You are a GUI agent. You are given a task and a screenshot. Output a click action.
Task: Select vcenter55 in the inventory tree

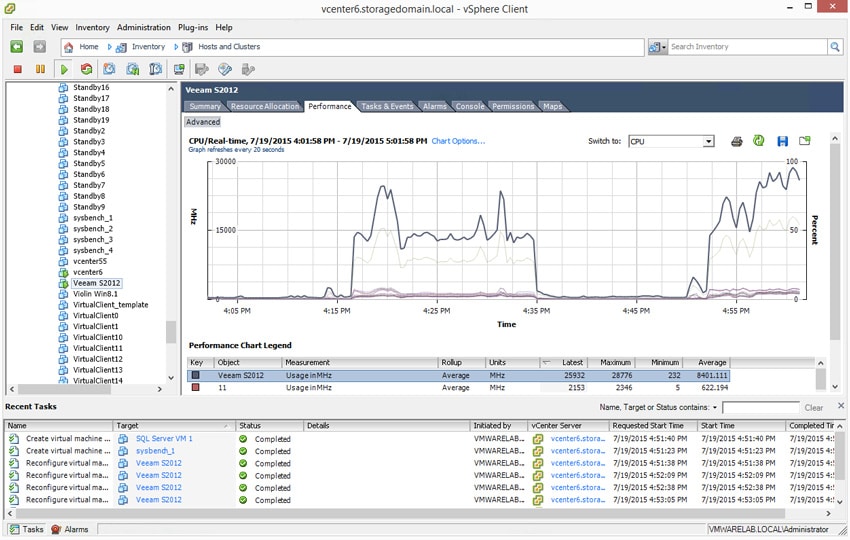[90, 261]
